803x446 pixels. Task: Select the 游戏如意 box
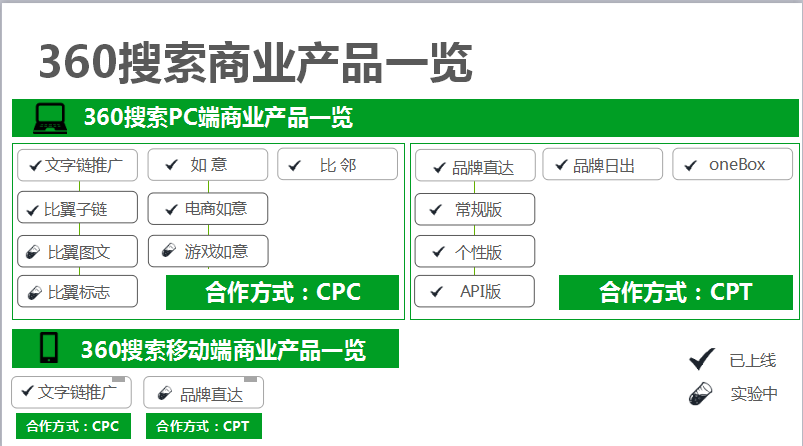click(x=208, y=251)
